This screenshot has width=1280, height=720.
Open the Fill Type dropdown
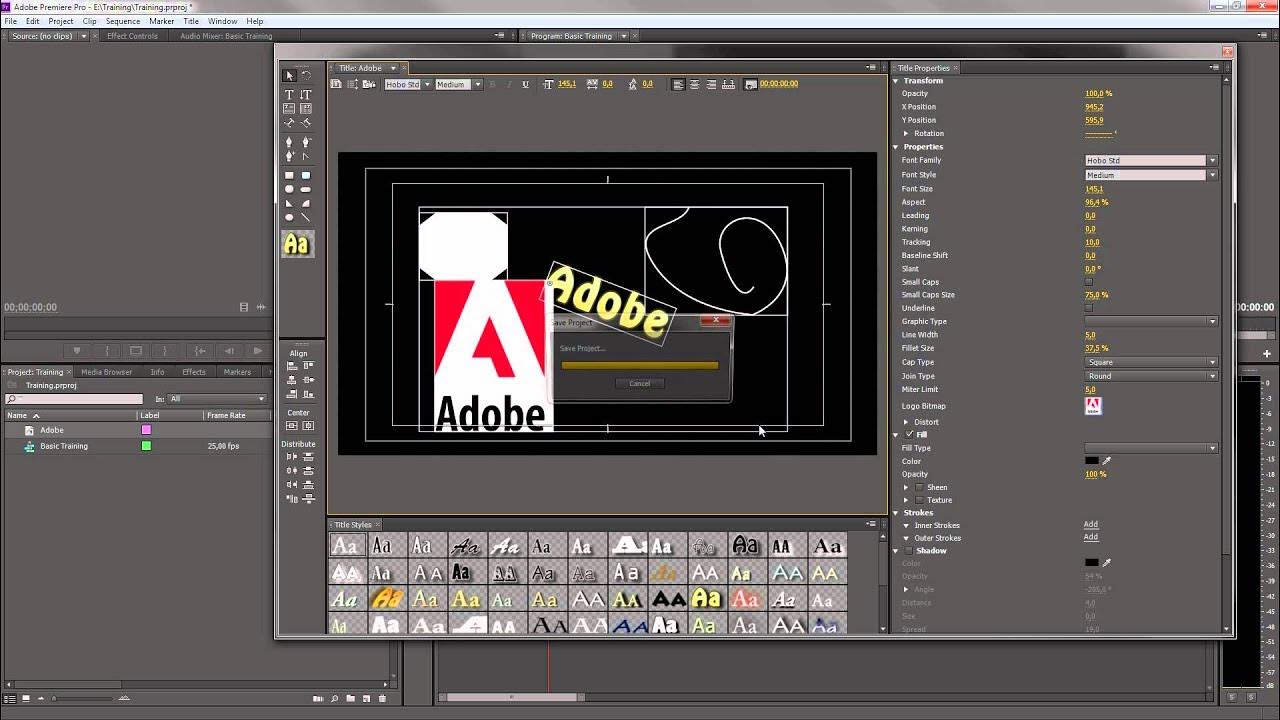pyautogui.click(x=1151, y=448)
